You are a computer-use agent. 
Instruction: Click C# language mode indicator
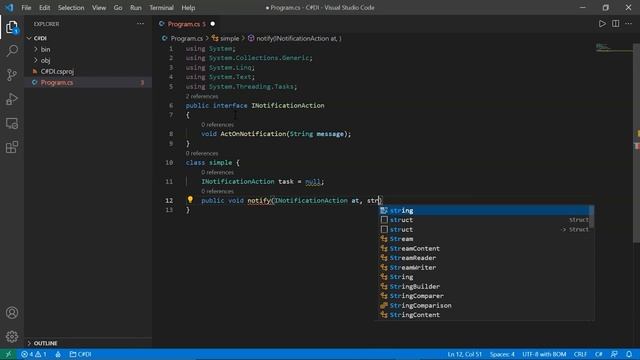[x=599, y=354]
